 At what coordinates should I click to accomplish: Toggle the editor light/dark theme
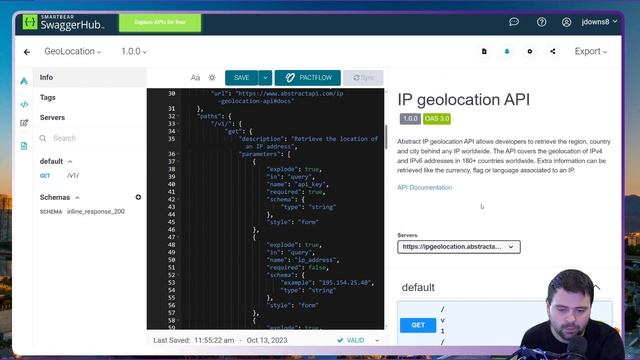tap(212, 78)
